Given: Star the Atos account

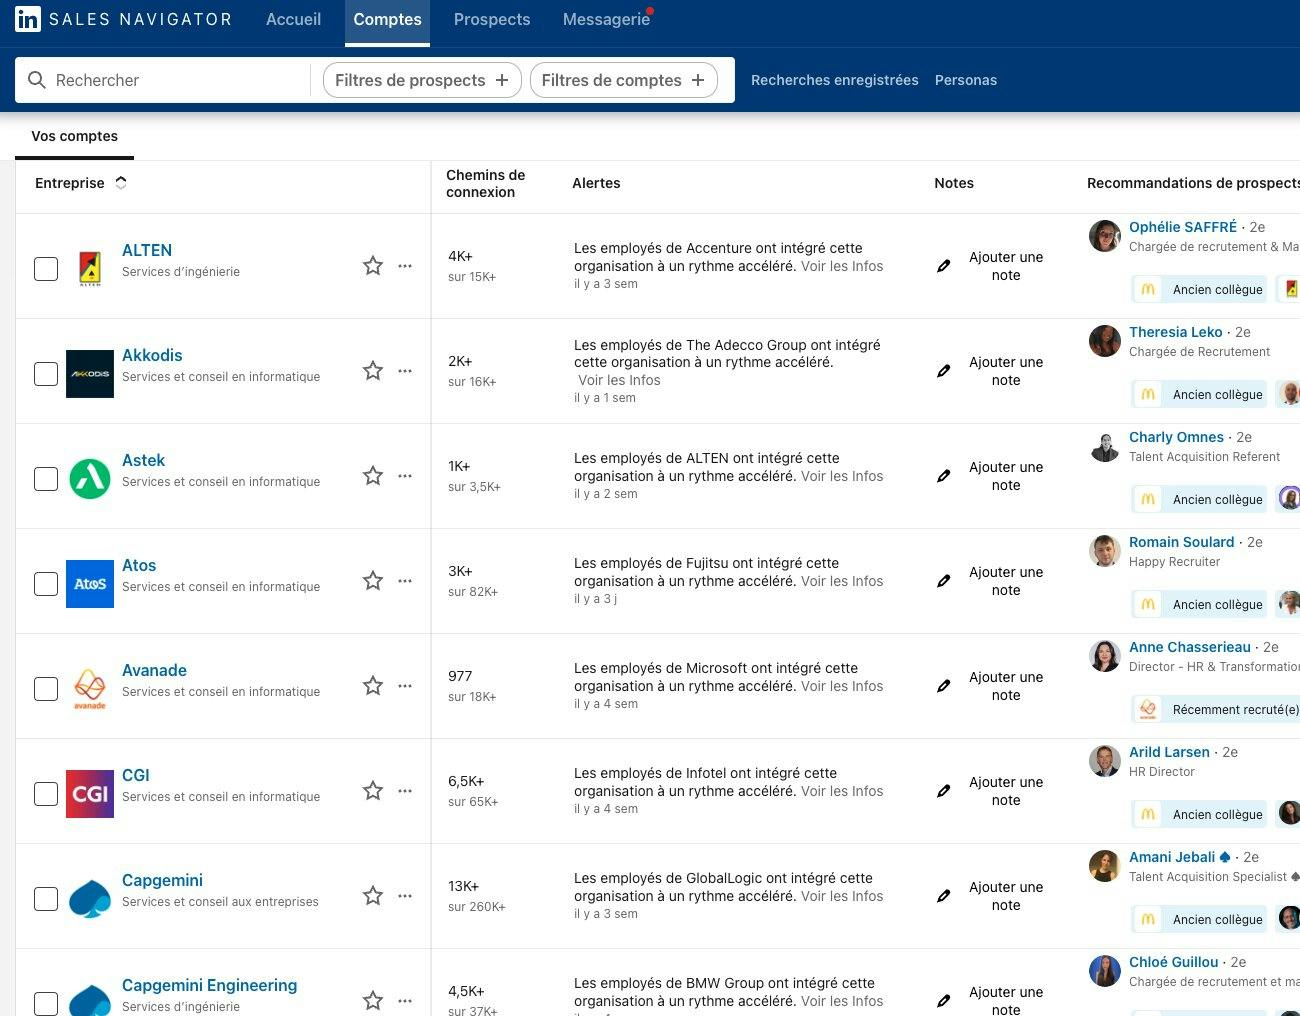Looking at the screenshot, I should (x=373, y=581).
